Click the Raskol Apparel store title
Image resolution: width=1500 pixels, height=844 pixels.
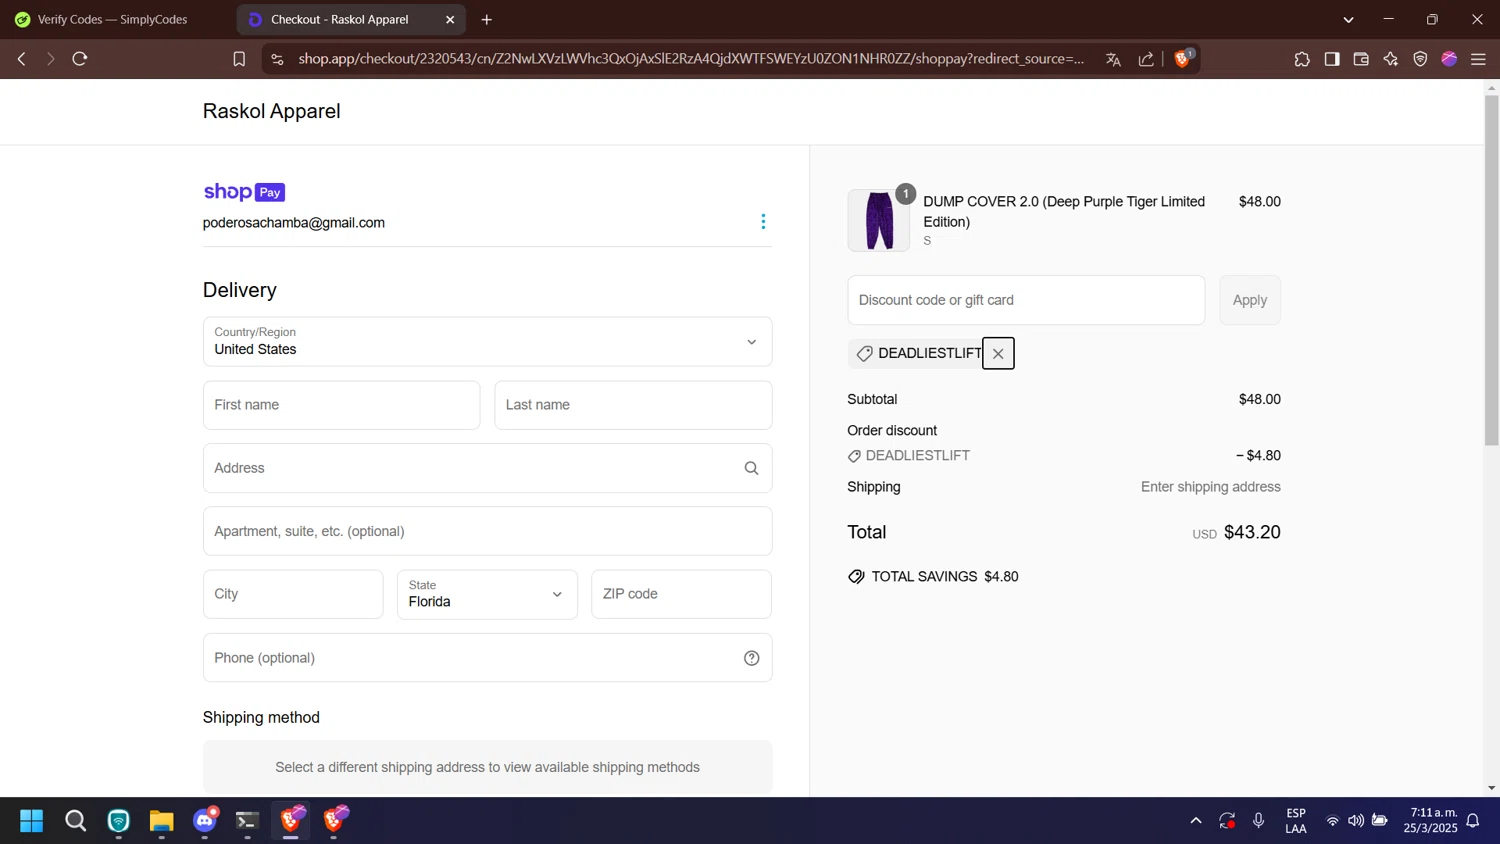[272, 111]
